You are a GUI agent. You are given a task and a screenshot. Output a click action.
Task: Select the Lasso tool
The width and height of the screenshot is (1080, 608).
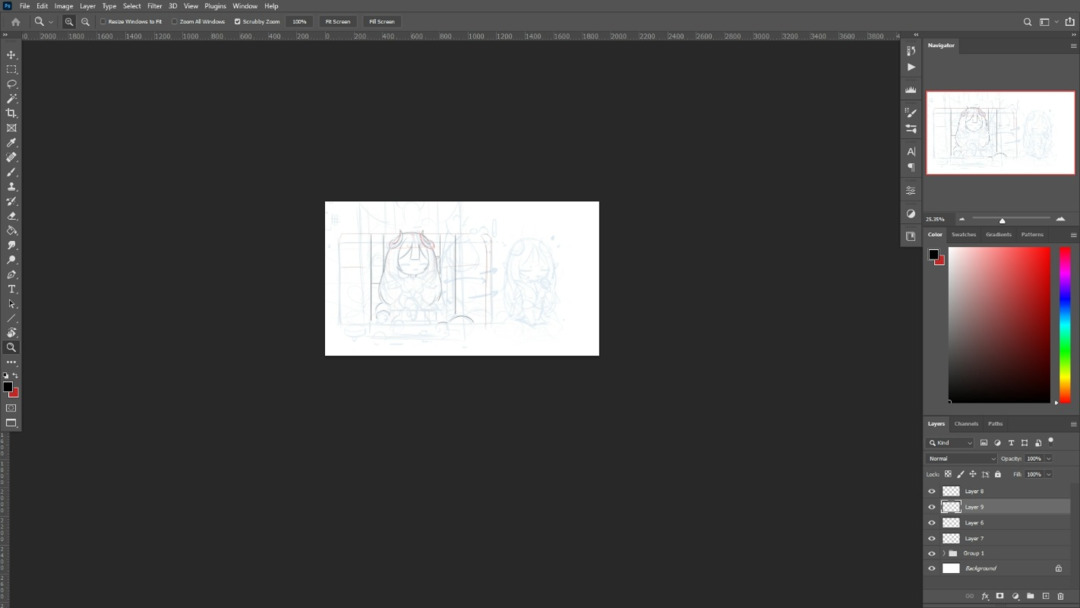12,84
